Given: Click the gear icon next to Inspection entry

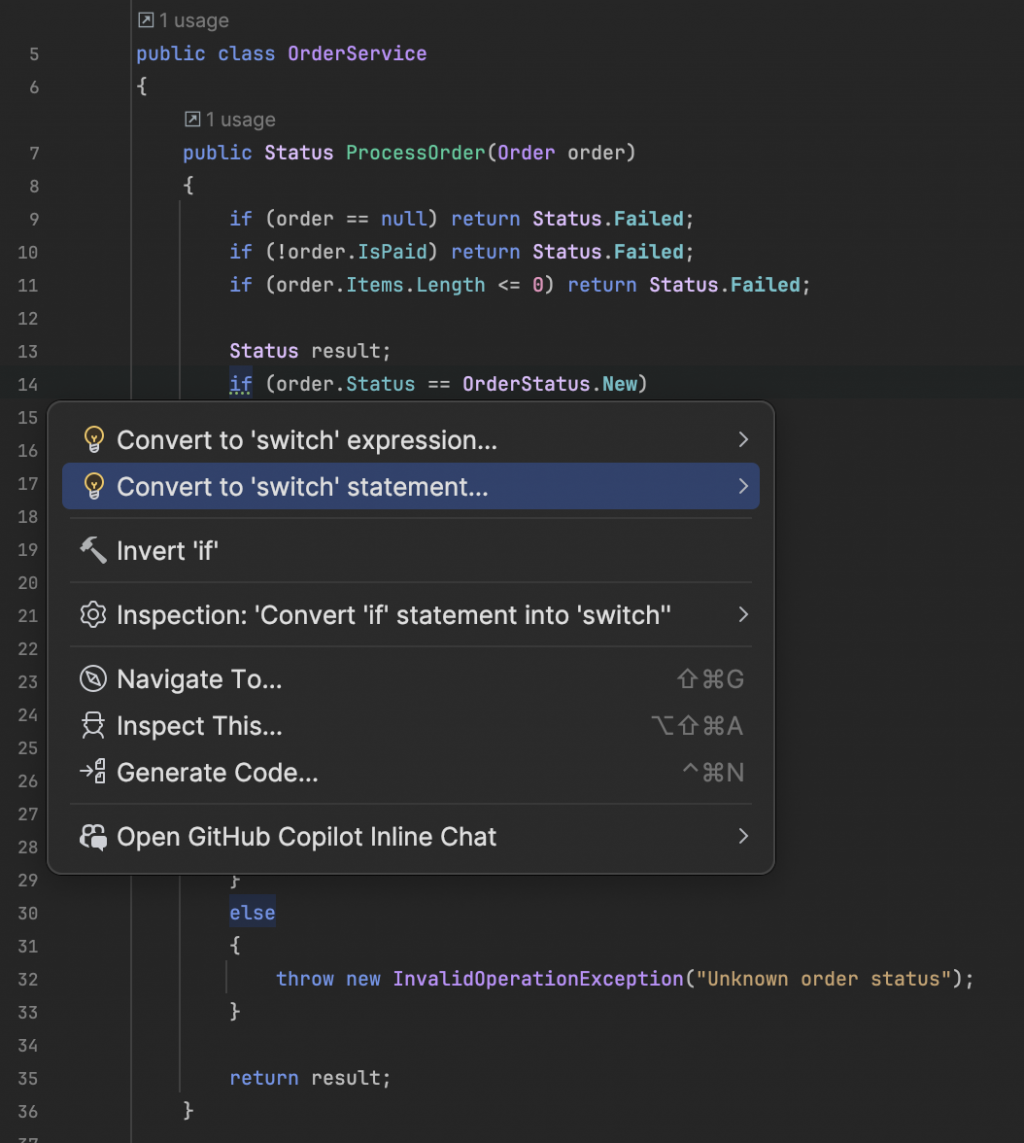Looking at the screenshot, I should tap(93, 614).
